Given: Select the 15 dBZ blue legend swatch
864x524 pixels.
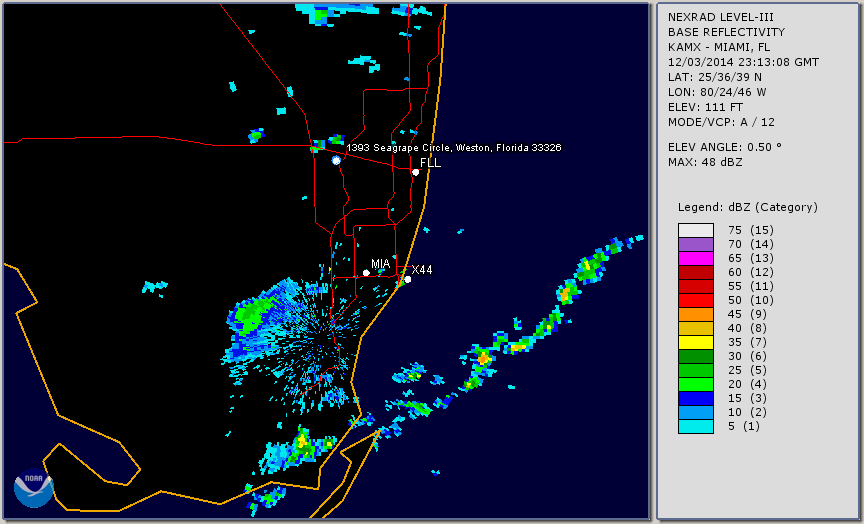Looking at the screenshot, I should click(696, 398).
